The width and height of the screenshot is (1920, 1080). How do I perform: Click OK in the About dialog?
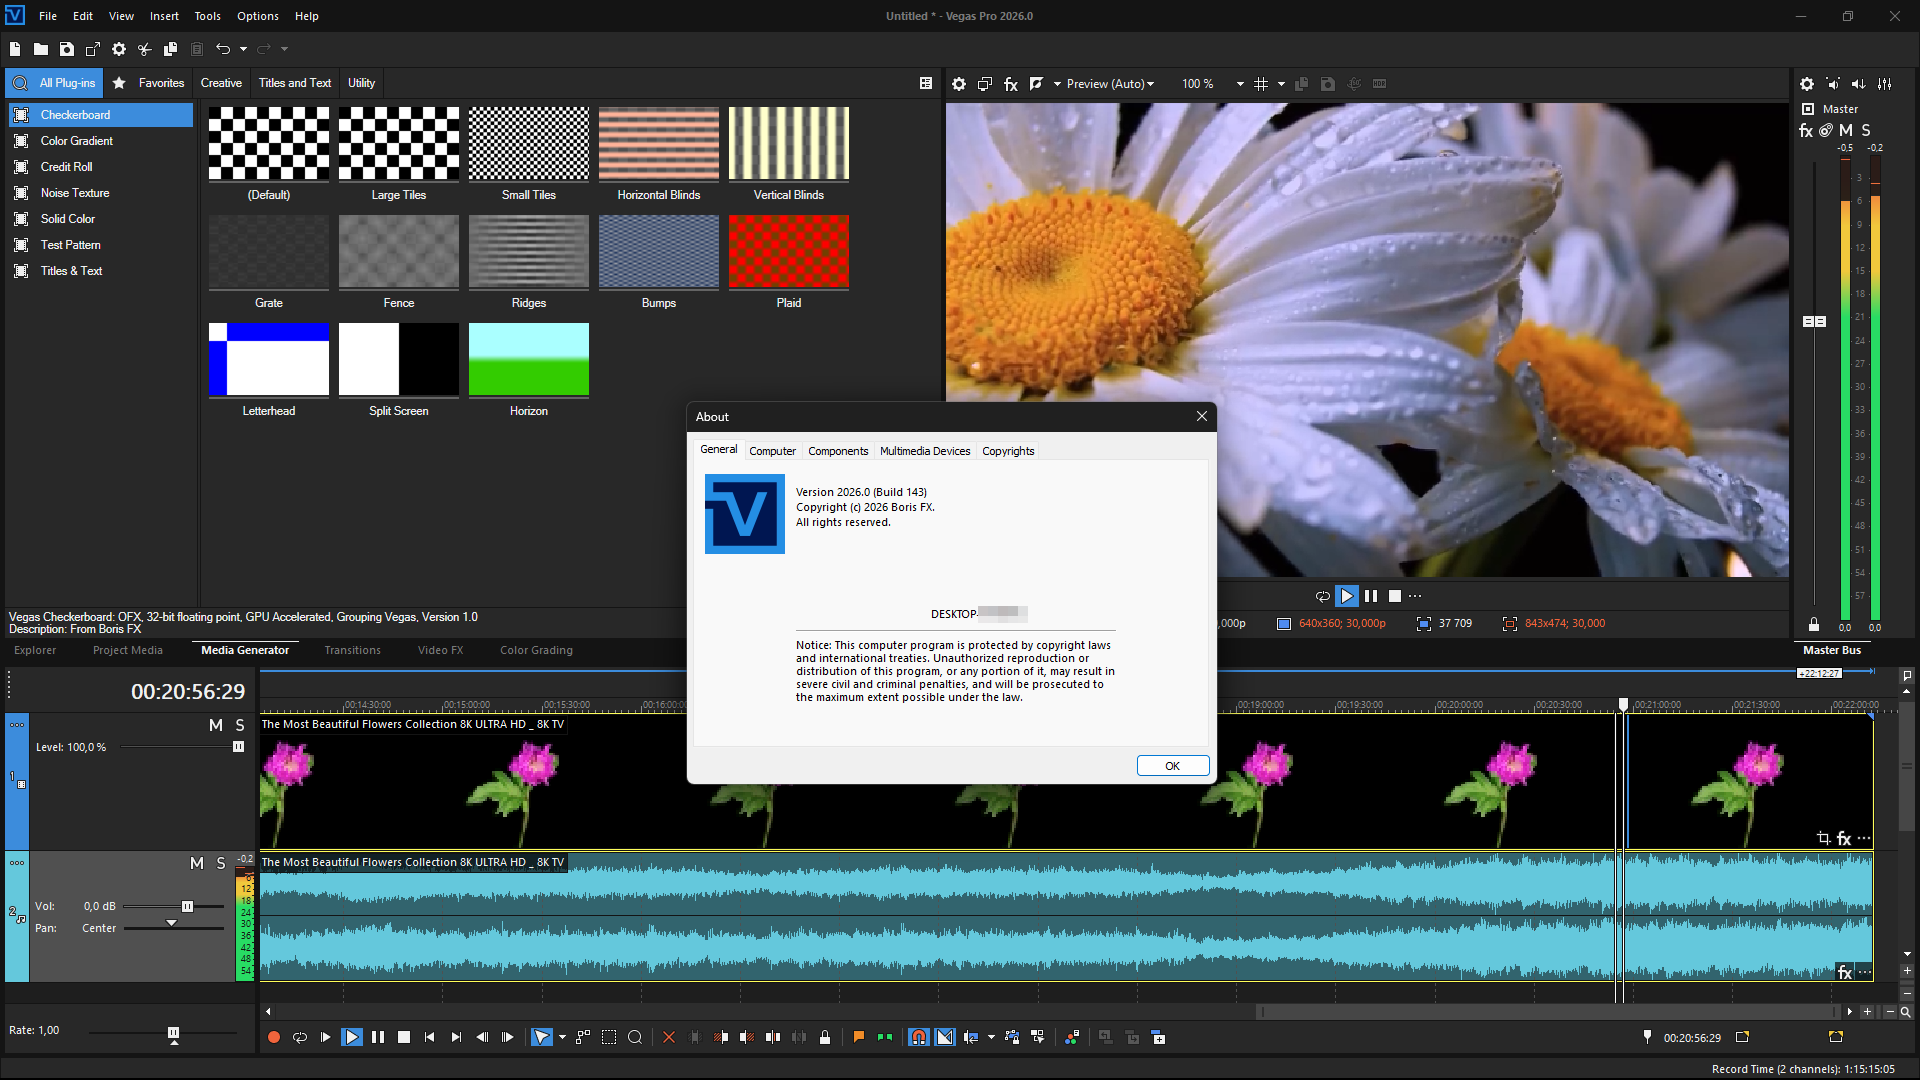coord(1173,766)
